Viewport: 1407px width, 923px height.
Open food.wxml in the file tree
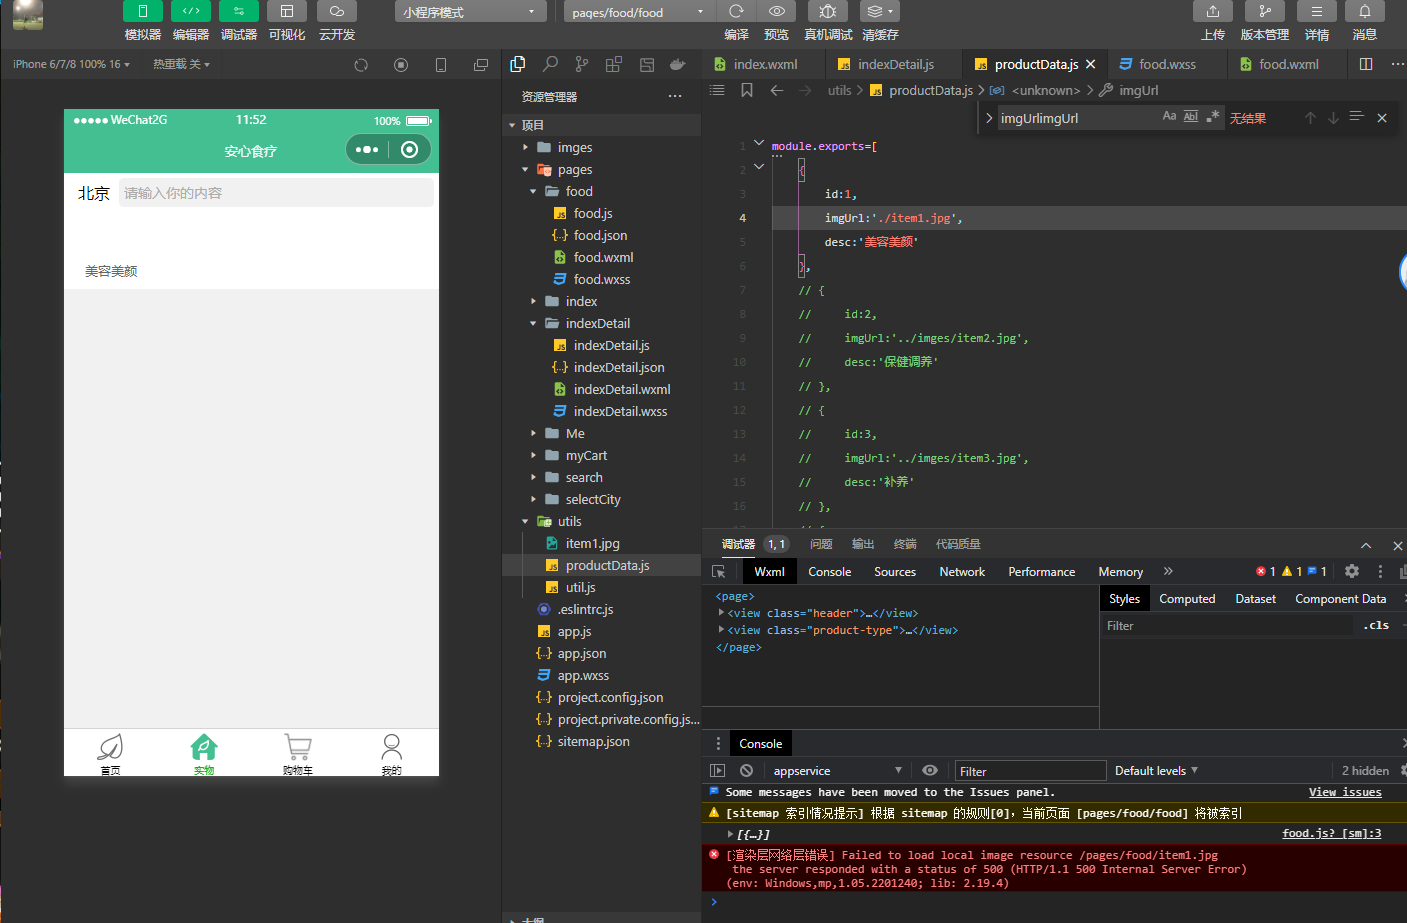[x=602, y=257]
